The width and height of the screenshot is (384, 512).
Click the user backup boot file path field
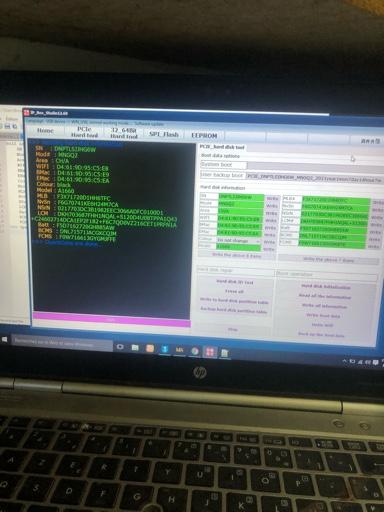coord(315,177)
